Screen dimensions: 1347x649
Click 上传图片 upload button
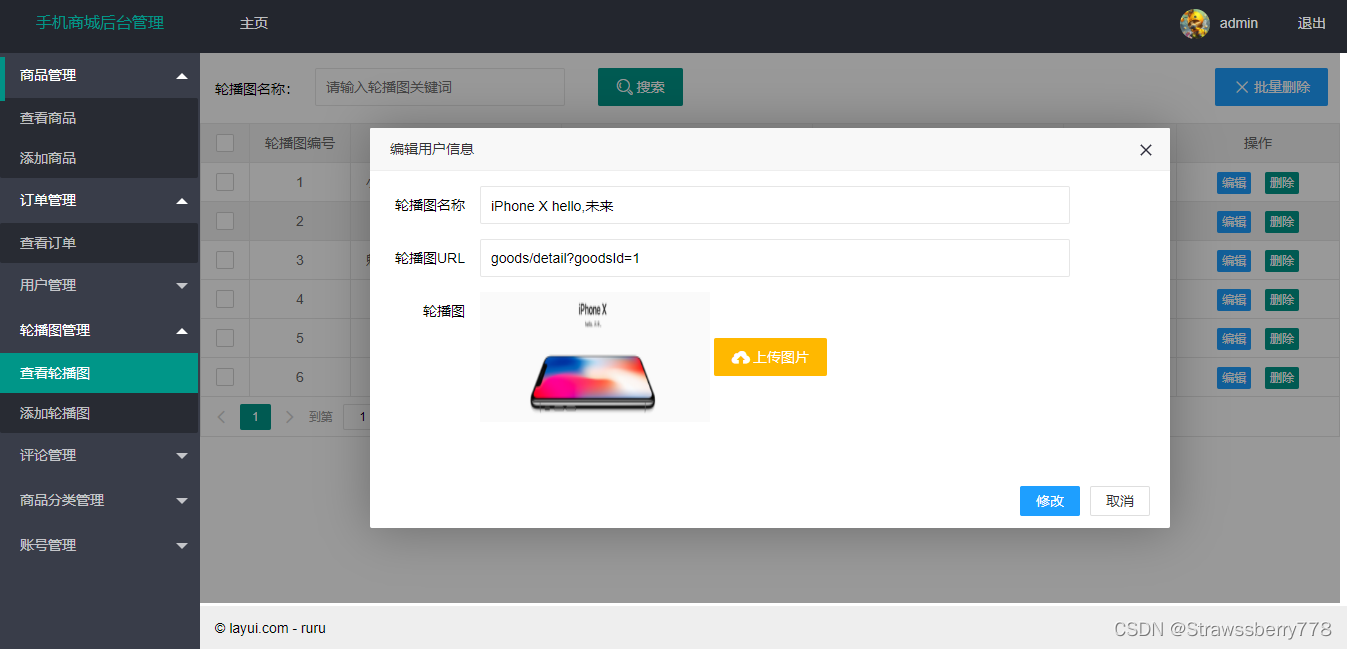(x=770, y=357)
